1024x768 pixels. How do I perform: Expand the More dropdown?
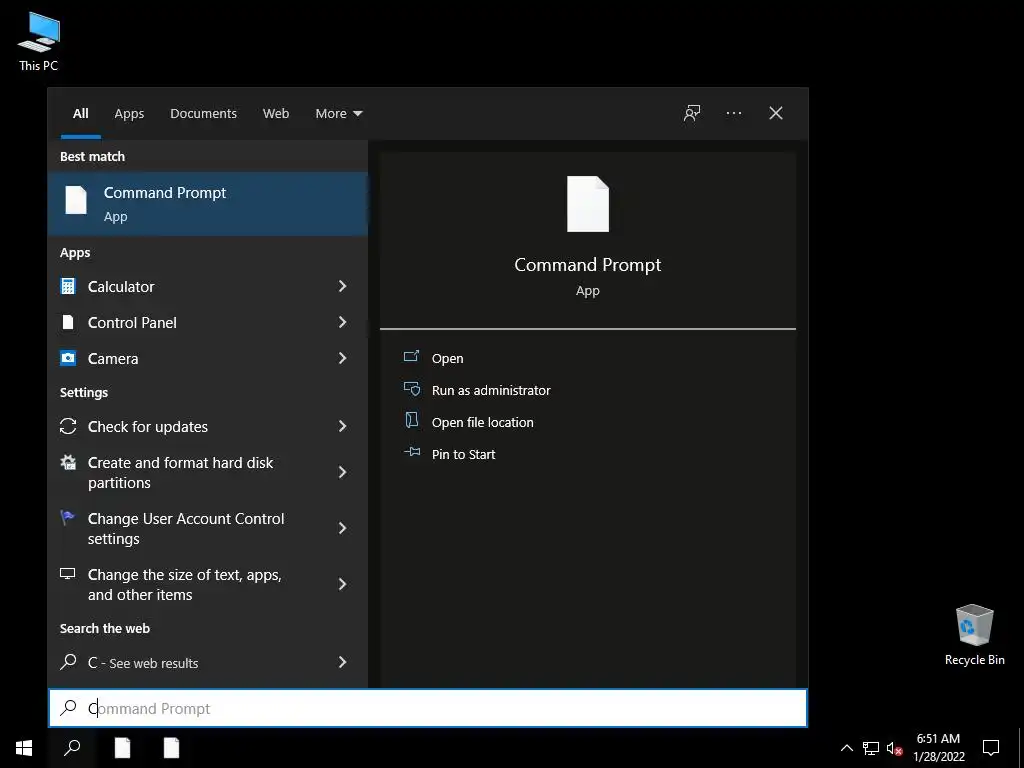click(338, 114)
